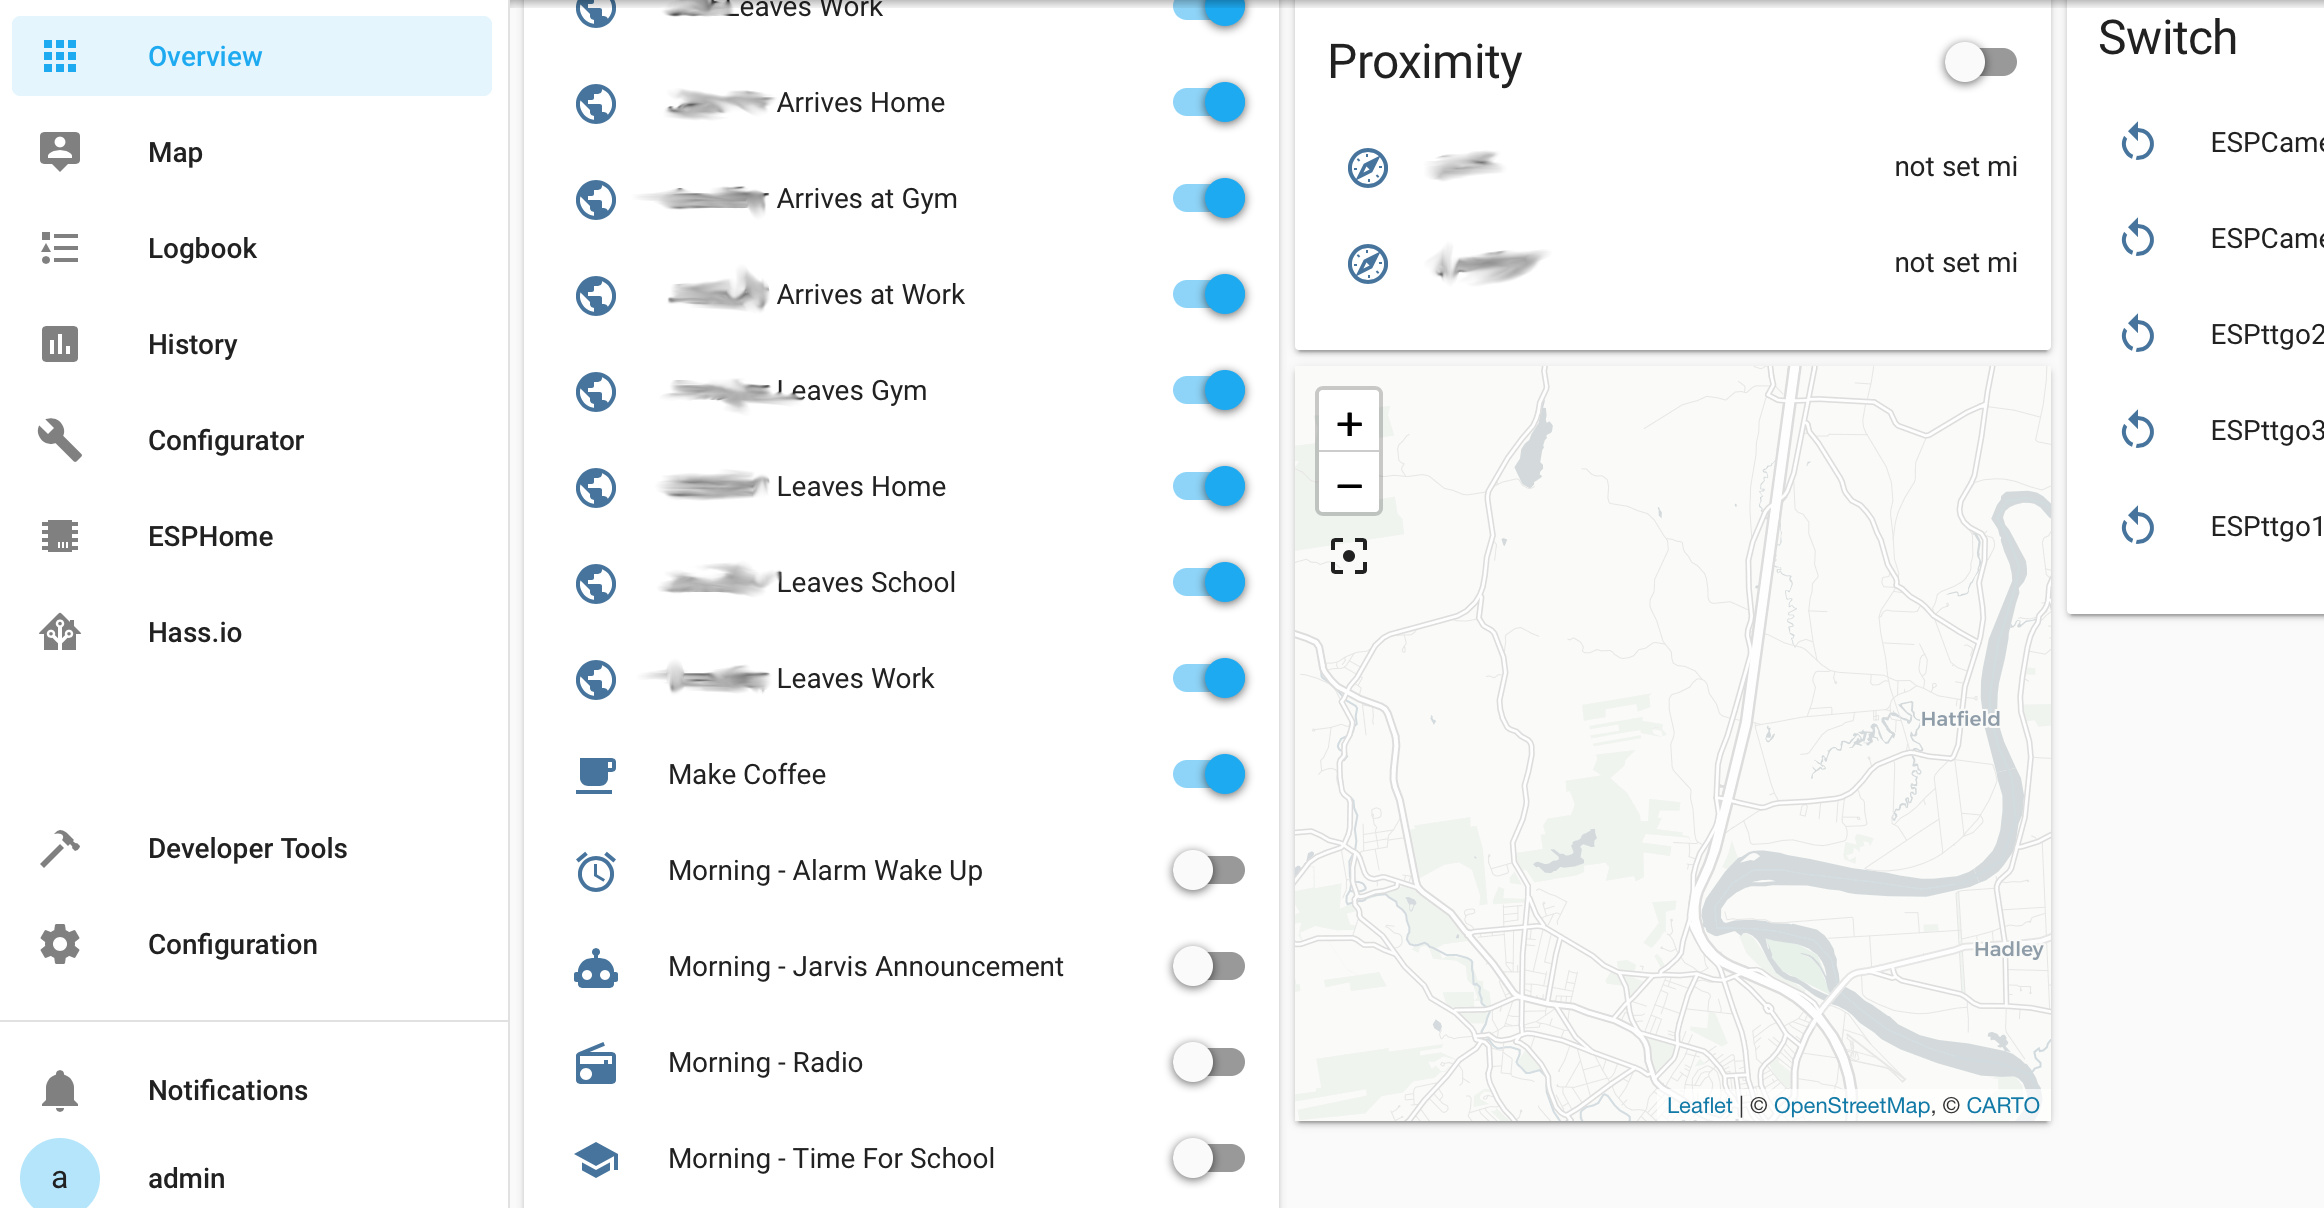Open the Configurator wrench icon
Screen dimensions: 2324x1208
[61, 440]
